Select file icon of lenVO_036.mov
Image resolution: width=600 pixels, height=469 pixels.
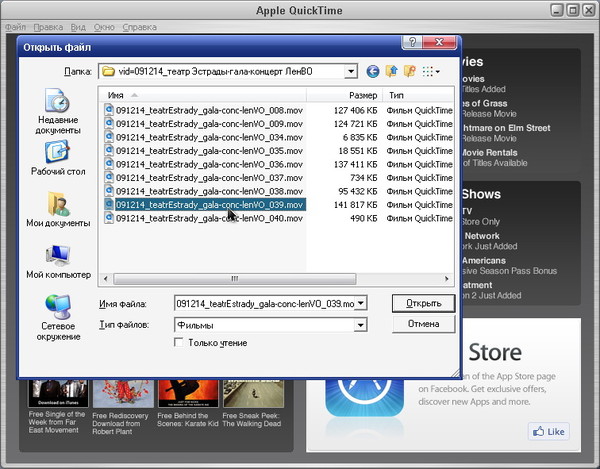pos(109,164)
